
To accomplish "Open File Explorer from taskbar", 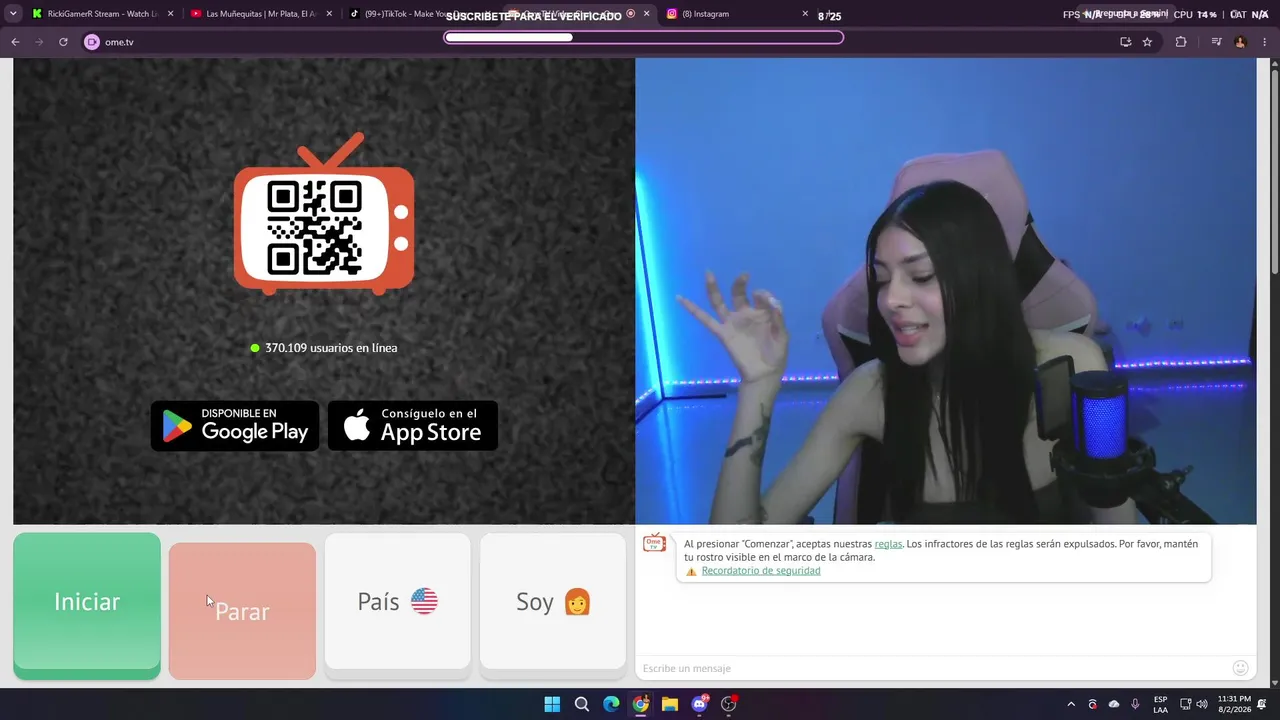I will point(670,704).
